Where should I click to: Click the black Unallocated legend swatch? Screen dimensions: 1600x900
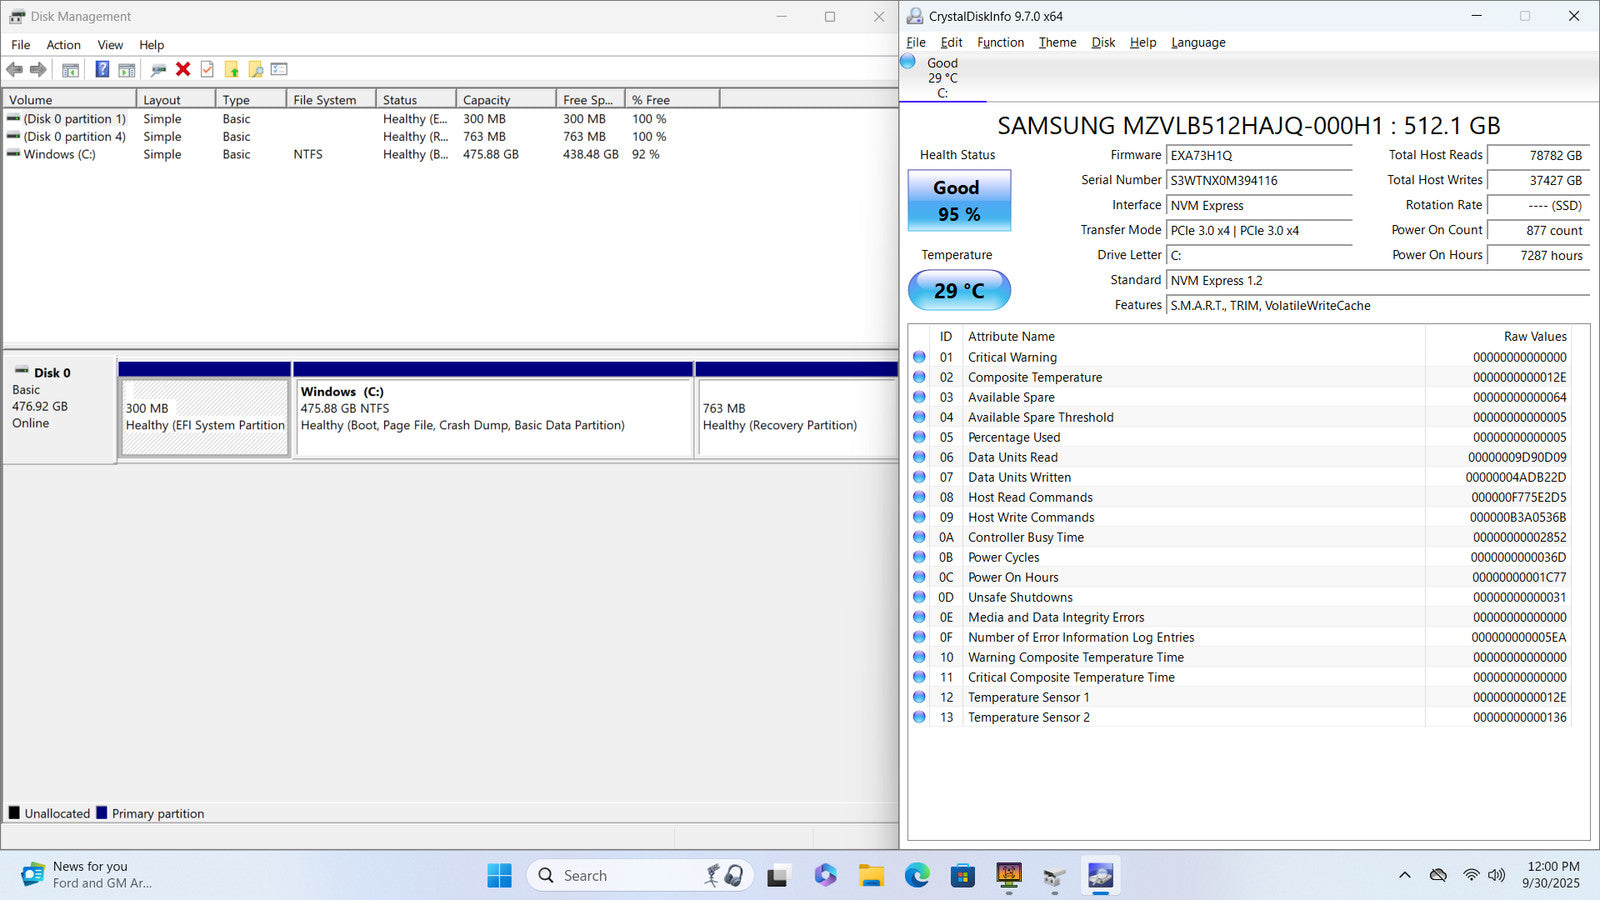pyautogui.click(x=14, y=813)
